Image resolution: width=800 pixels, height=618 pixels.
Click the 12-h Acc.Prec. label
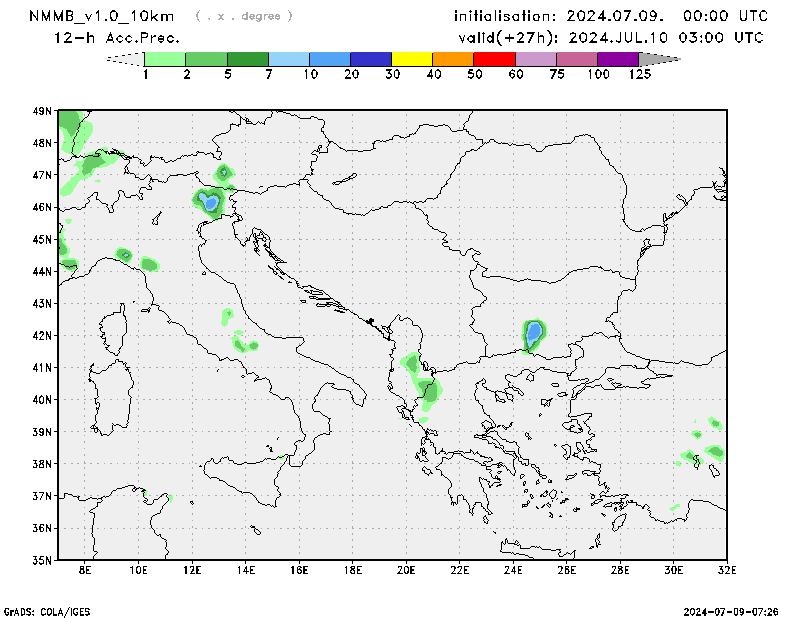[117, 38]
